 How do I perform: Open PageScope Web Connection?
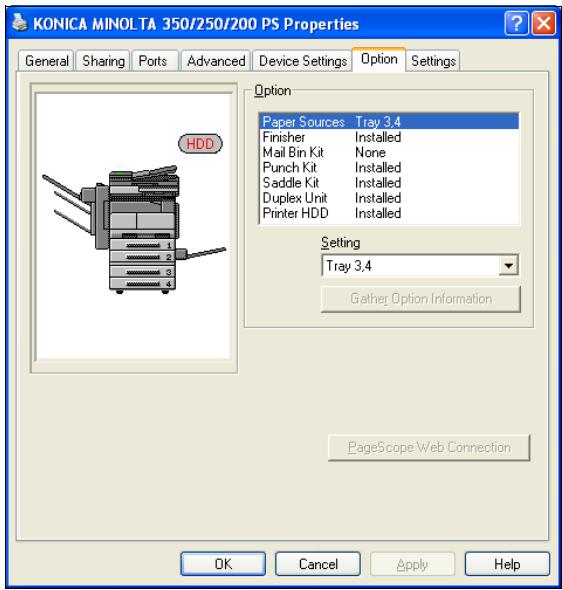[429, 447]
